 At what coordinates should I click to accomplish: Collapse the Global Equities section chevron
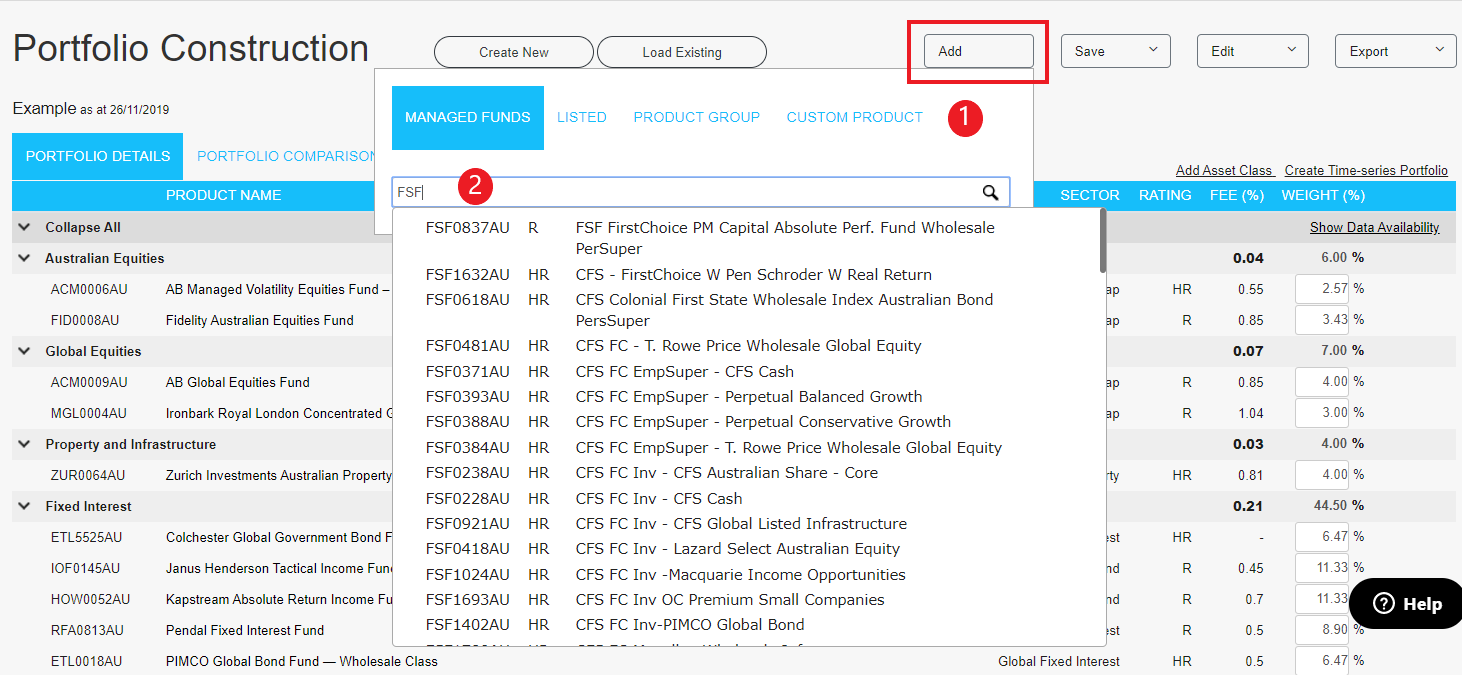25,352
